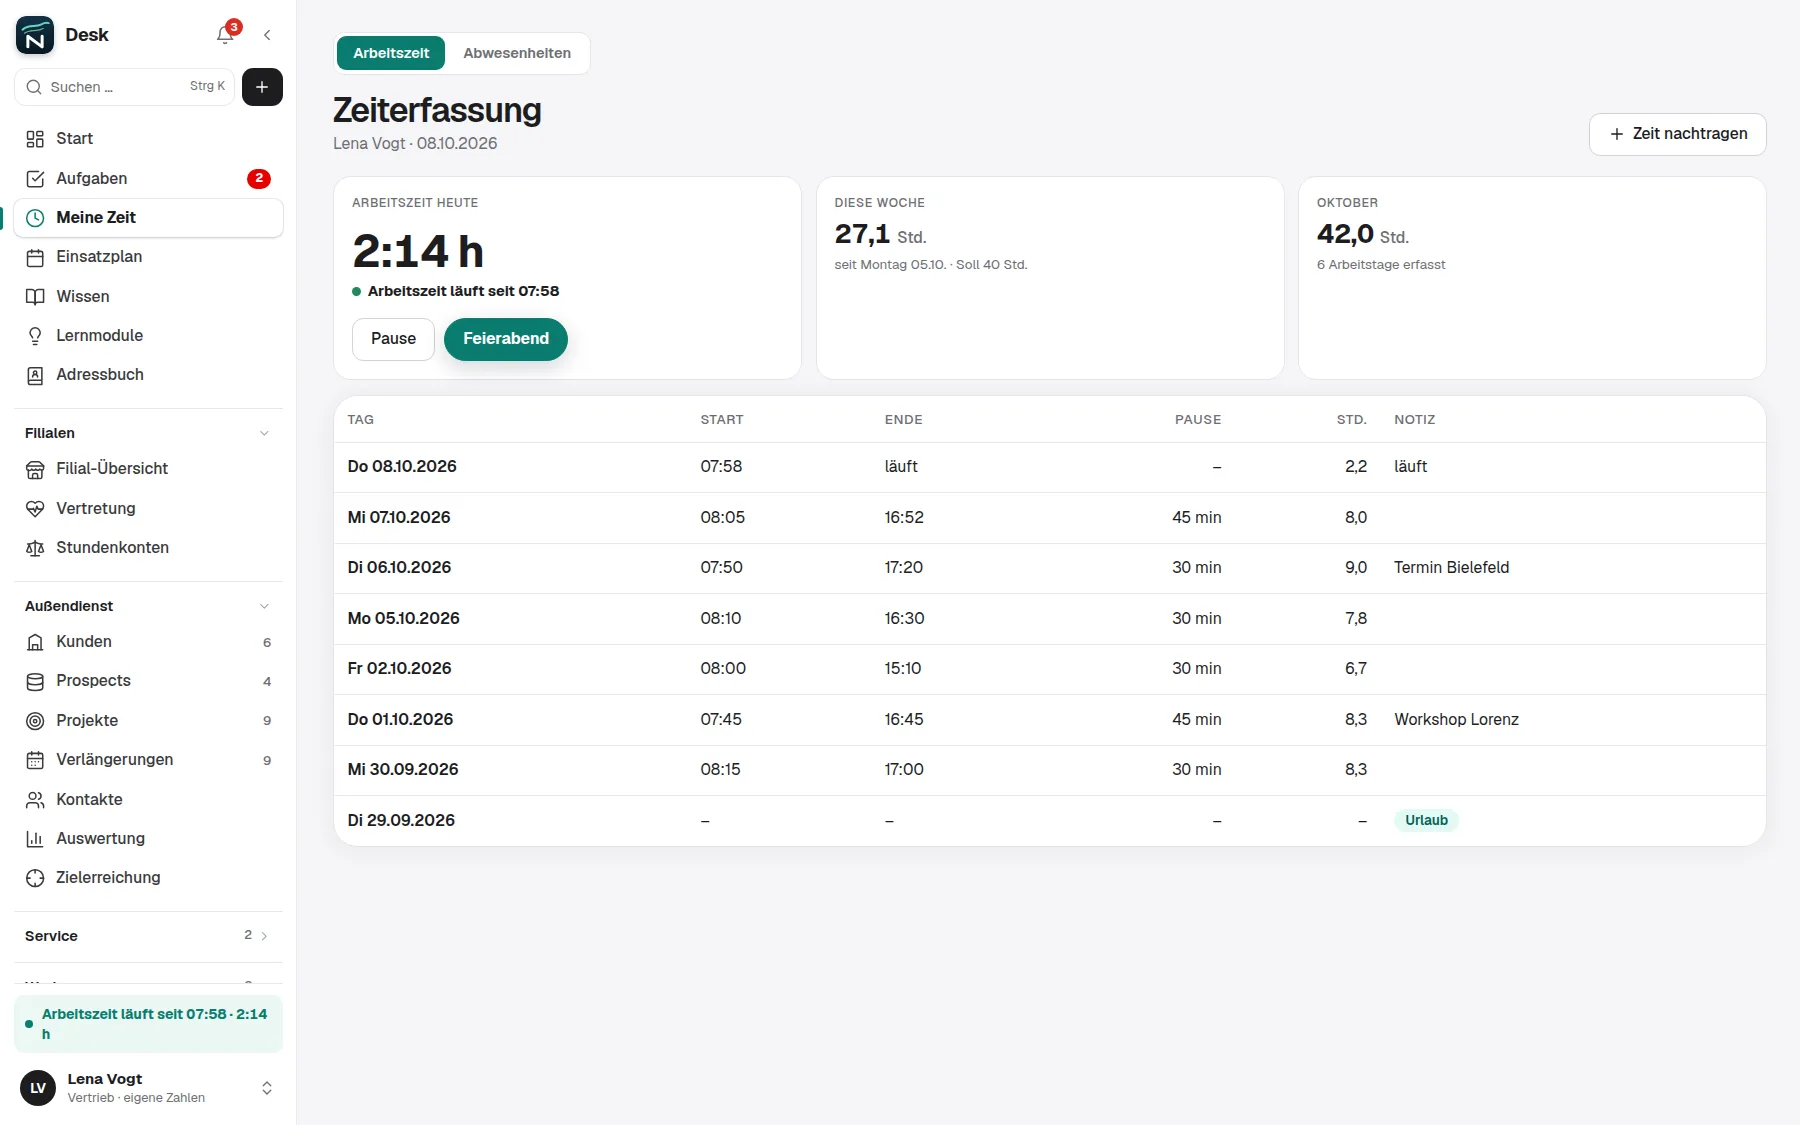Select Meine Zeit menu item
The width and height of the screenshot is (1800, 1125).
click(148, 218)
